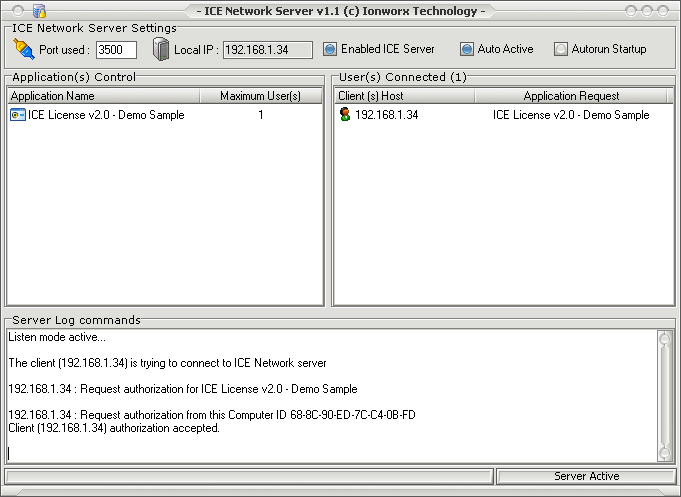This screenshot has height=497, width=681.
Task: Click the 'authorization accepted' log line
Action: tap(114, 428)
